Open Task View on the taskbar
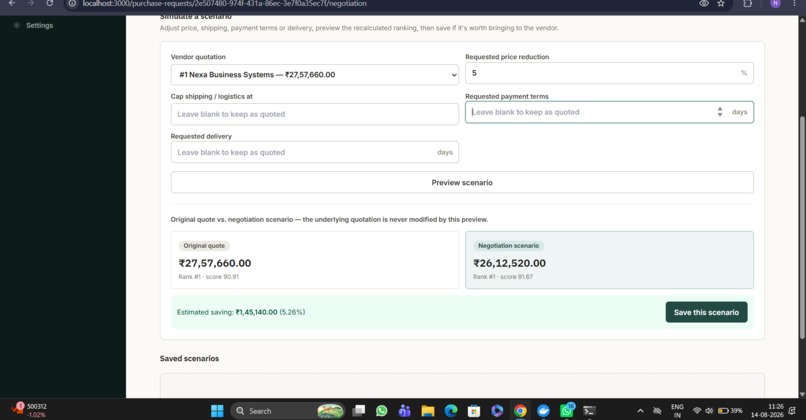The height and width of the screenshot is (420, 806). point(358,410)
